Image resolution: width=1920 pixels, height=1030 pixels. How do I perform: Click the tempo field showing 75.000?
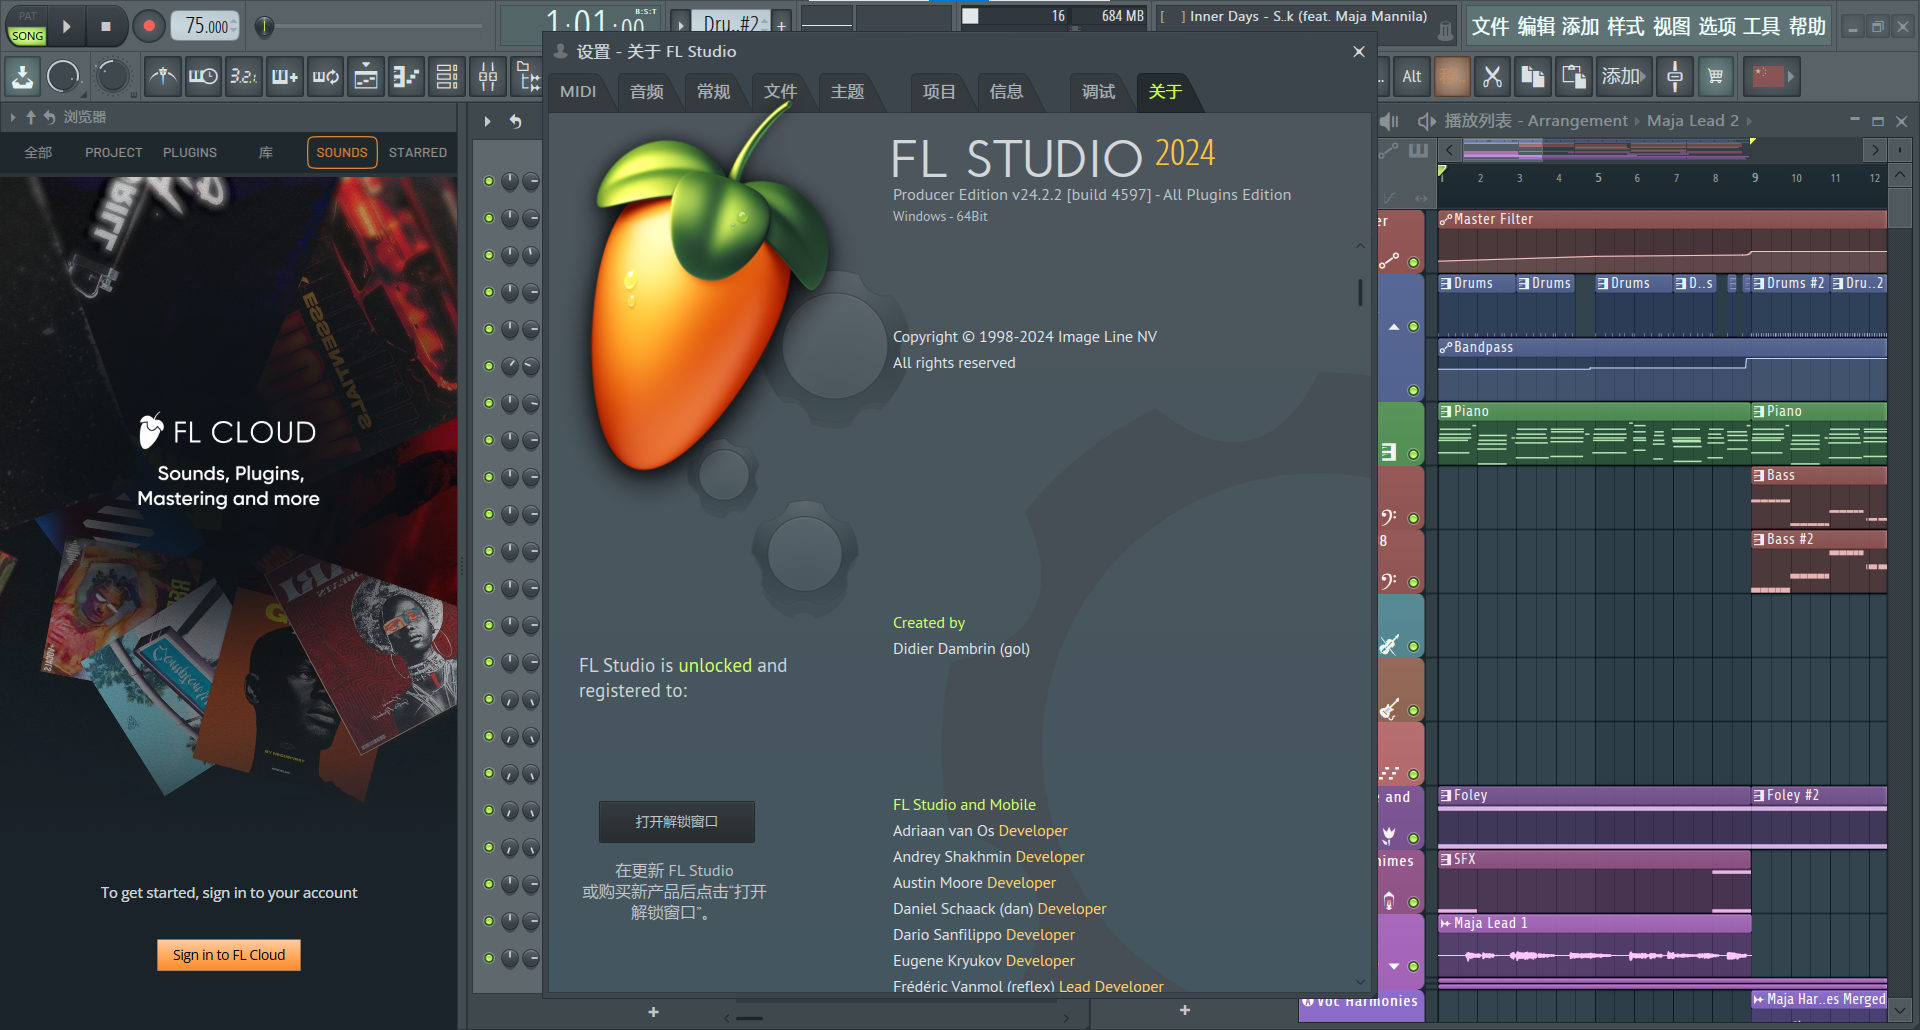tap(207, 26)
